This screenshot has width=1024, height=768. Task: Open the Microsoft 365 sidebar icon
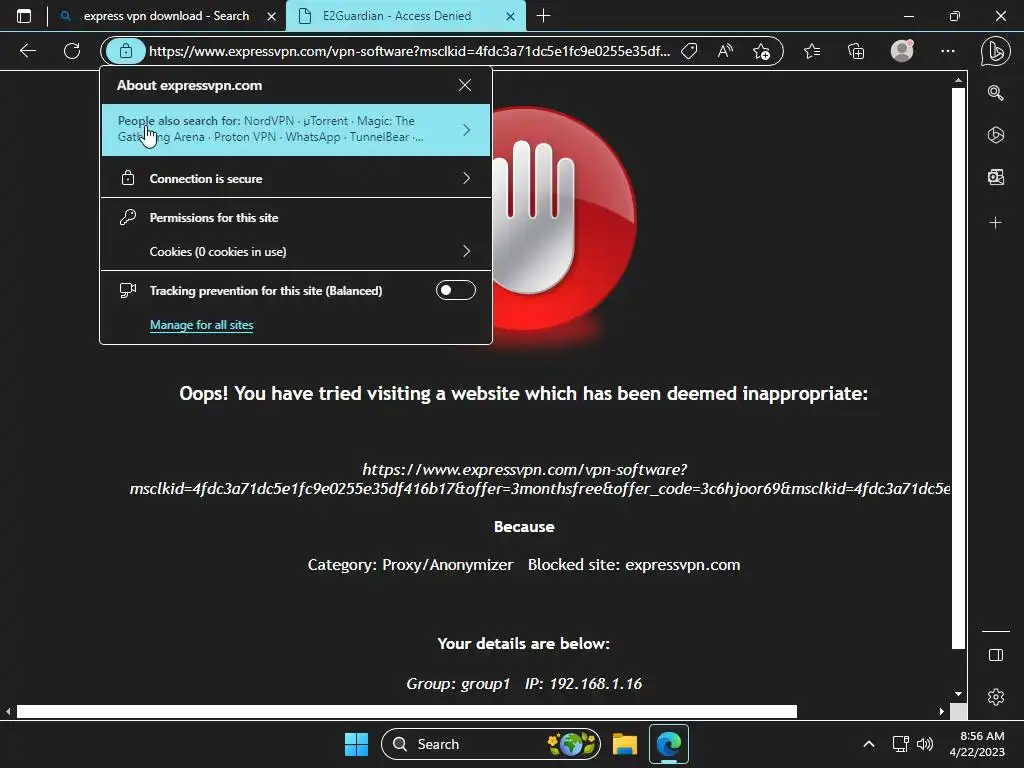(995, 135)
